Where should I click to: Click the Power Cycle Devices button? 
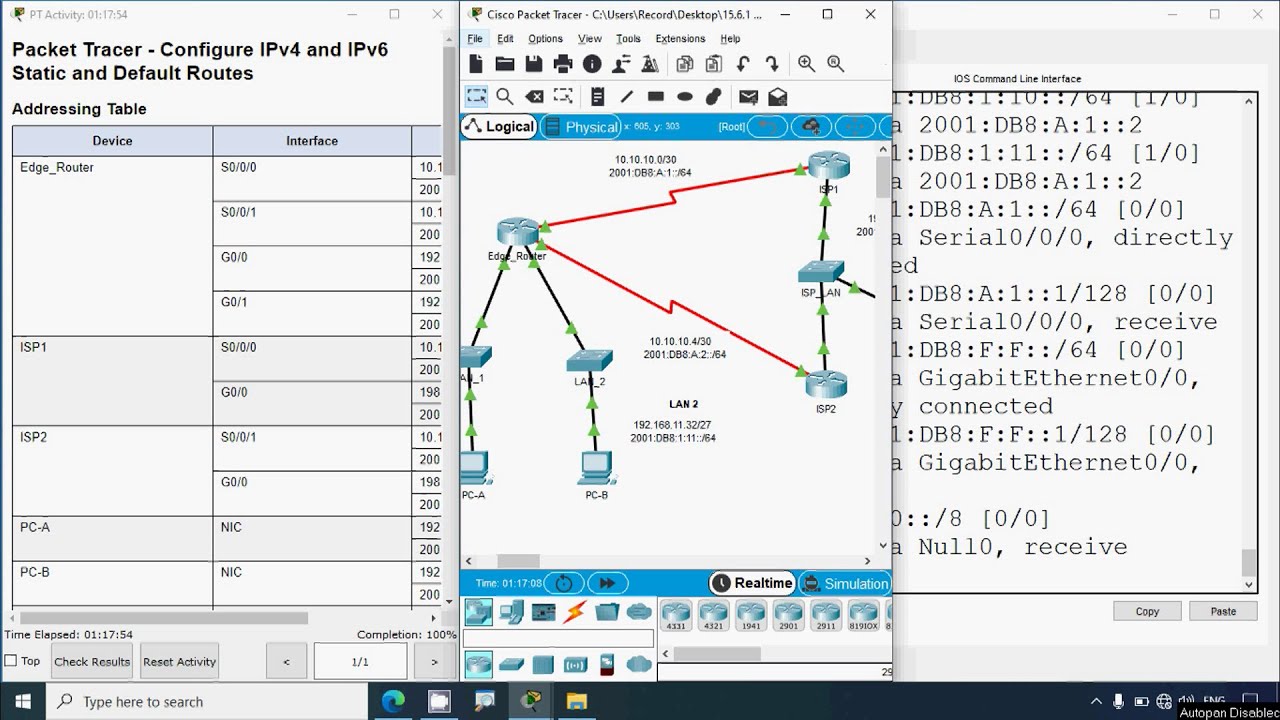(564, 583)
